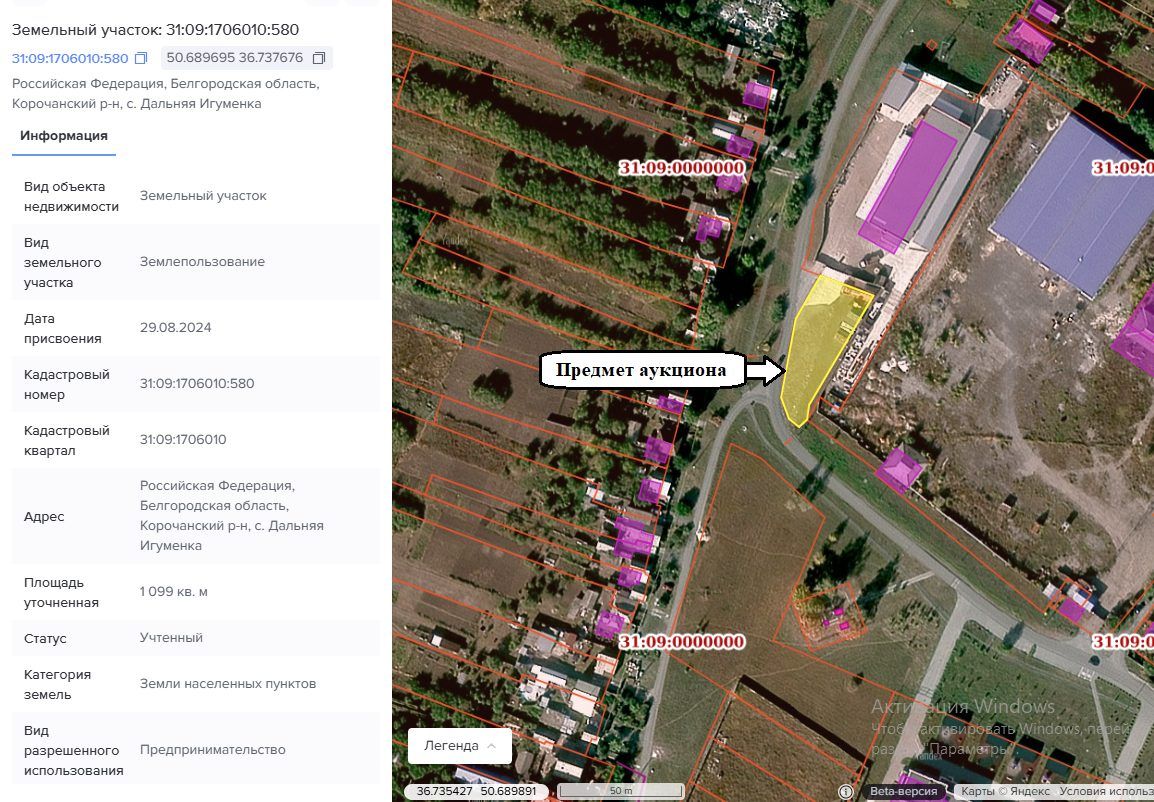Click the Карты © Яндекс attribution
This screenshot has width=1154, height=802.
[x=1005, y=792]
